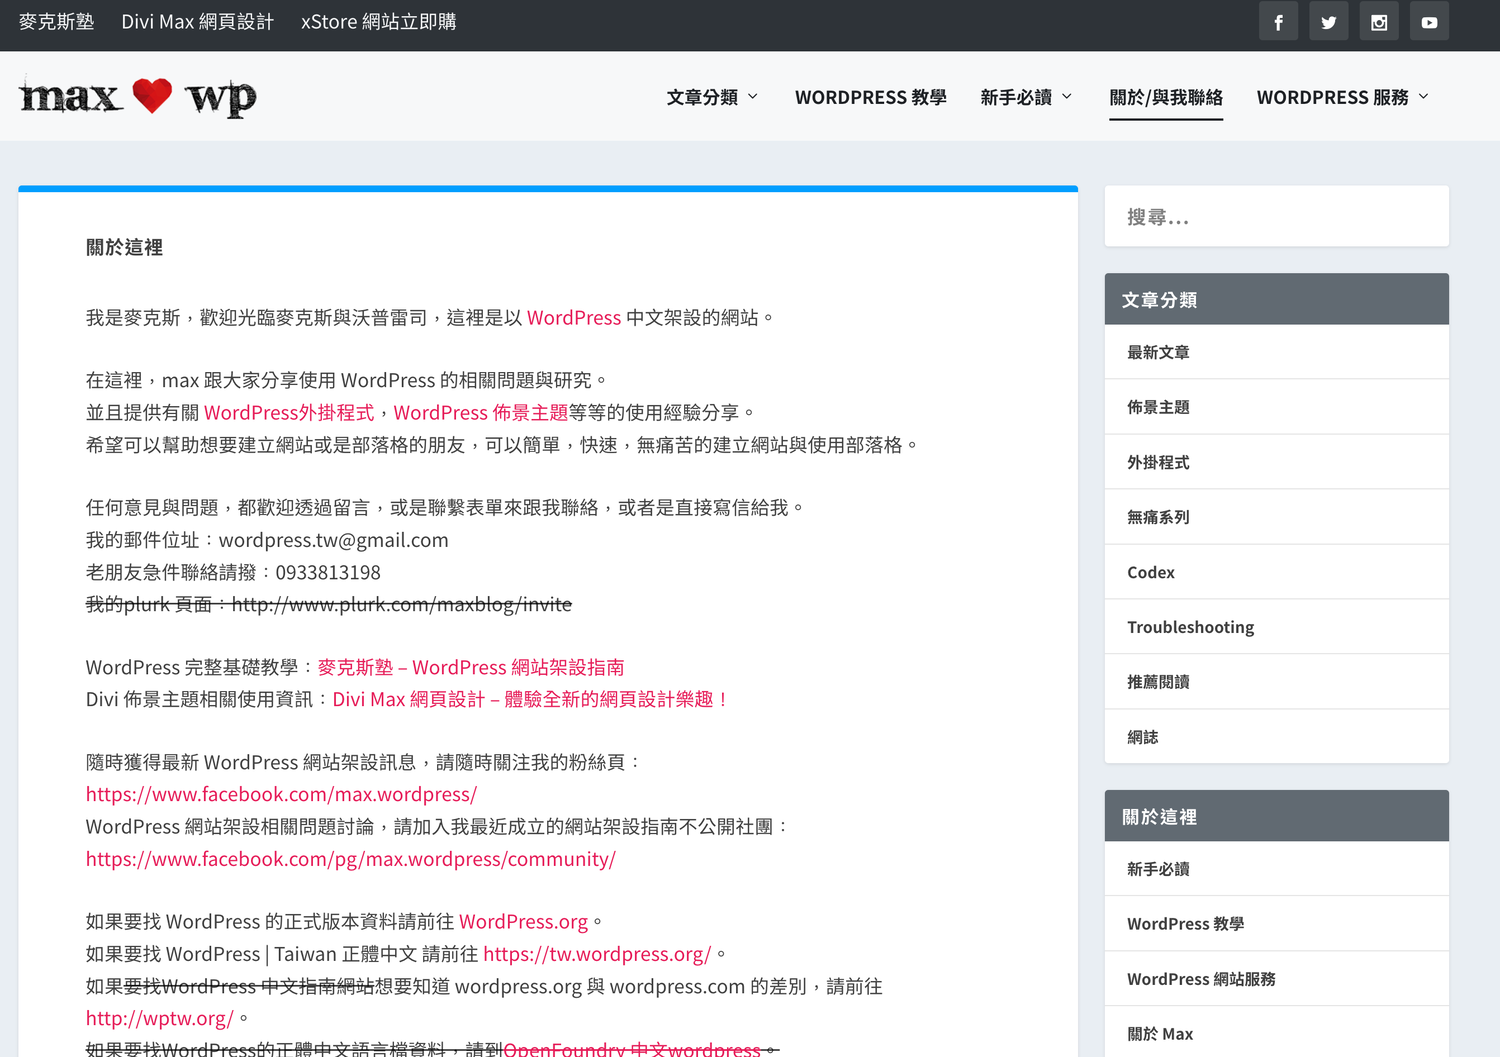Open 麥克斯塾 in the top bar
1500x1057 pixels.
point(57,22)
